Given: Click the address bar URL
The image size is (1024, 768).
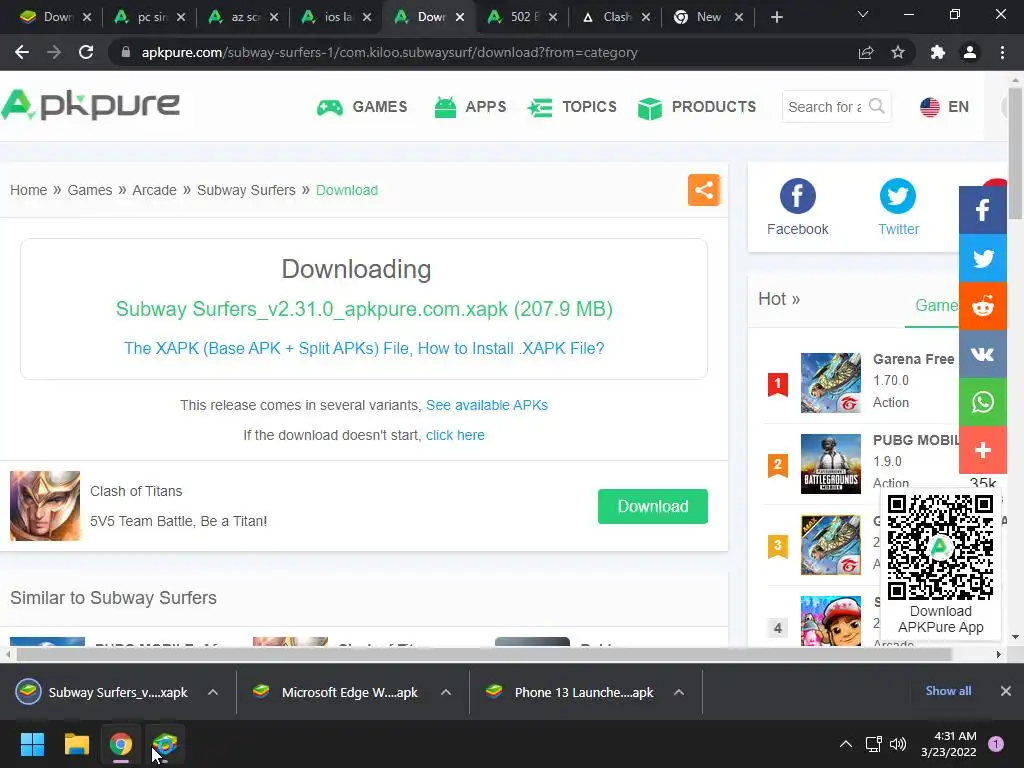Looking at the screenshot, I should click(389, 52).
